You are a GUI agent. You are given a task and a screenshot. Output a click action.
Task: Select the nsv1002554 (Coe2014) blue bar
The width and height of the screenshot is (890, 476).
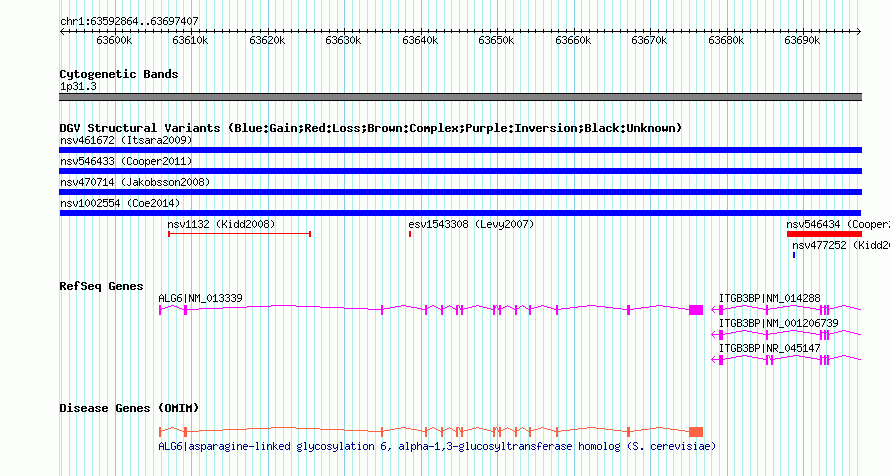460,213
